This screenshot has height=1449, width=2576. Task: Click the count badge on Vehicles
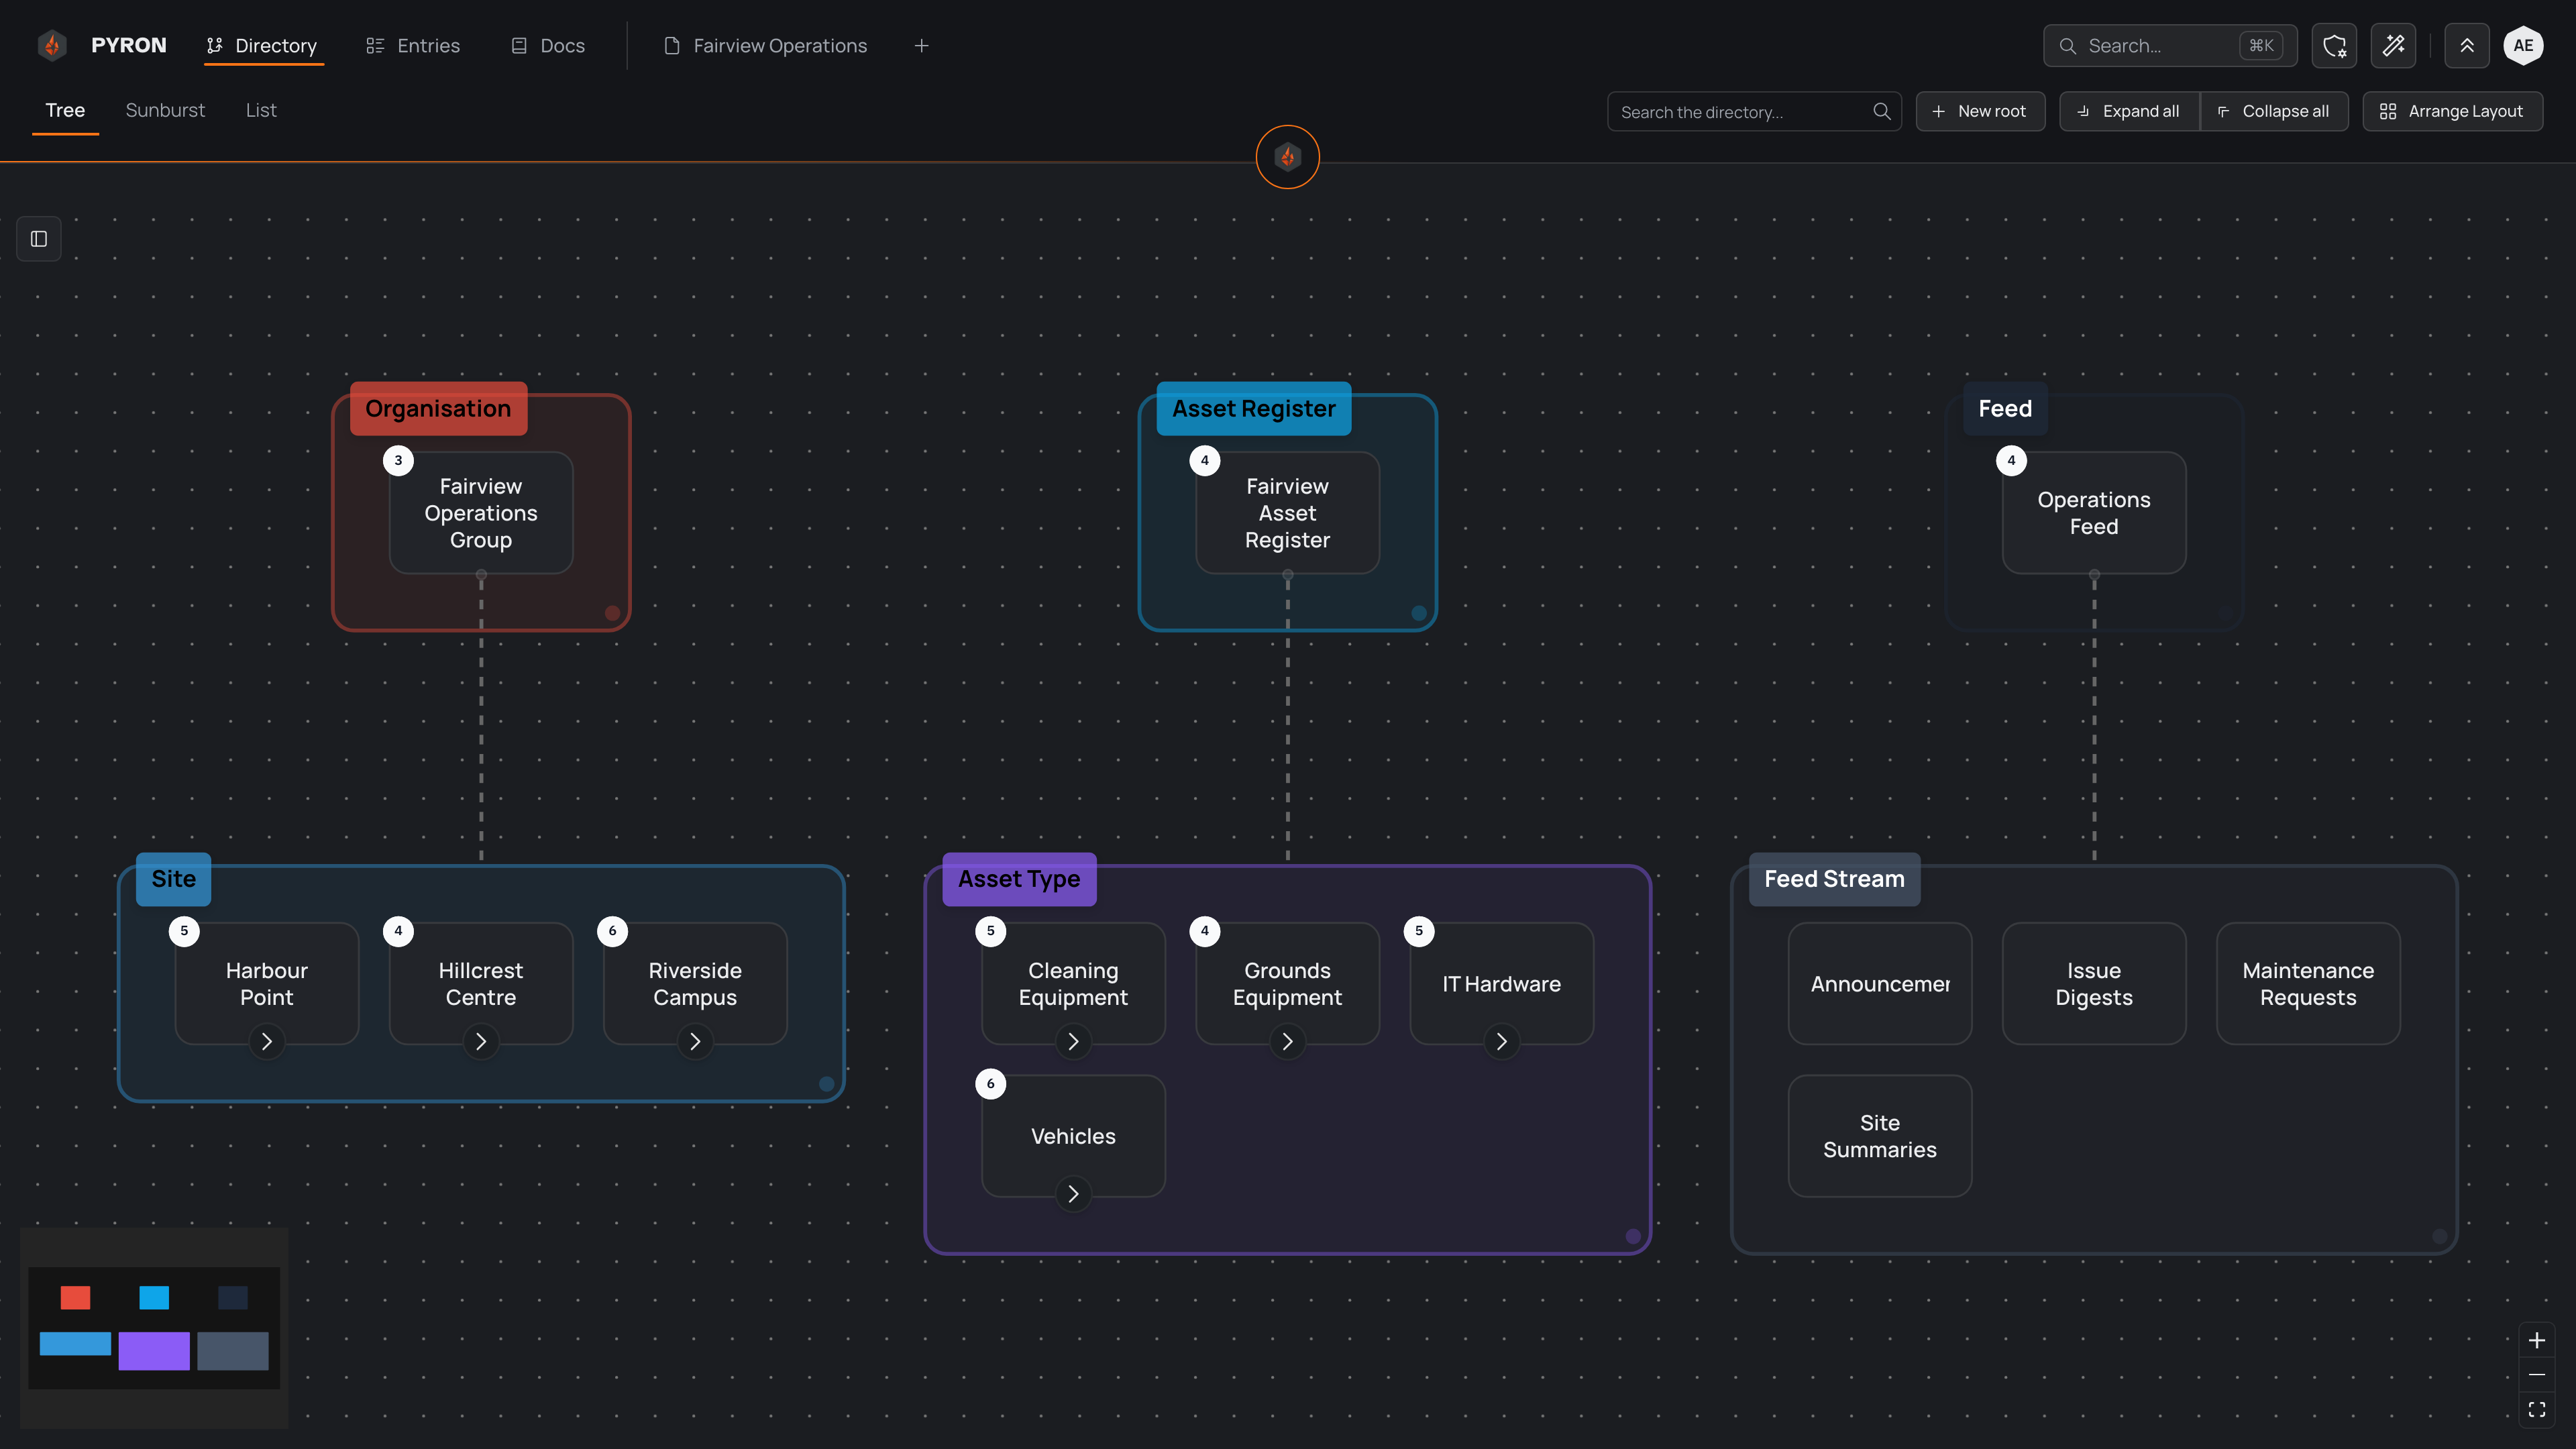(x=990, y=1084)
